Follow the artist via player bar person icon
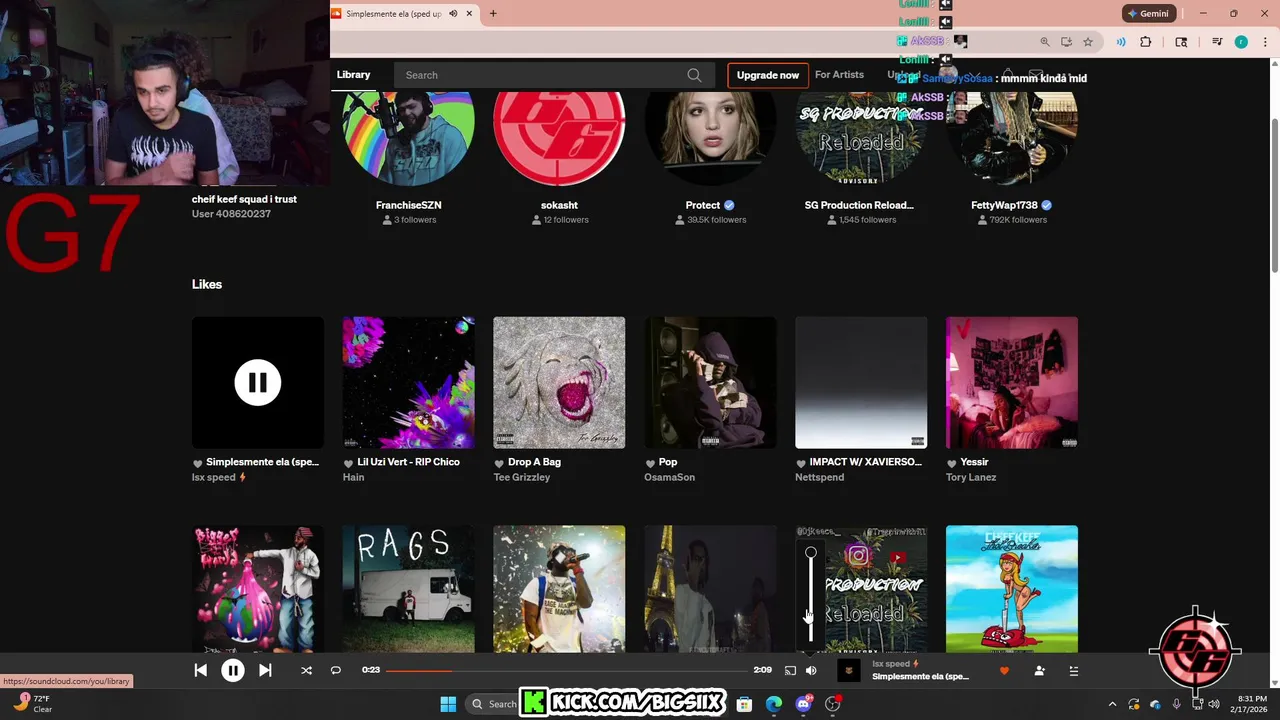The image size is (1280, 720). pos(1040,671)
